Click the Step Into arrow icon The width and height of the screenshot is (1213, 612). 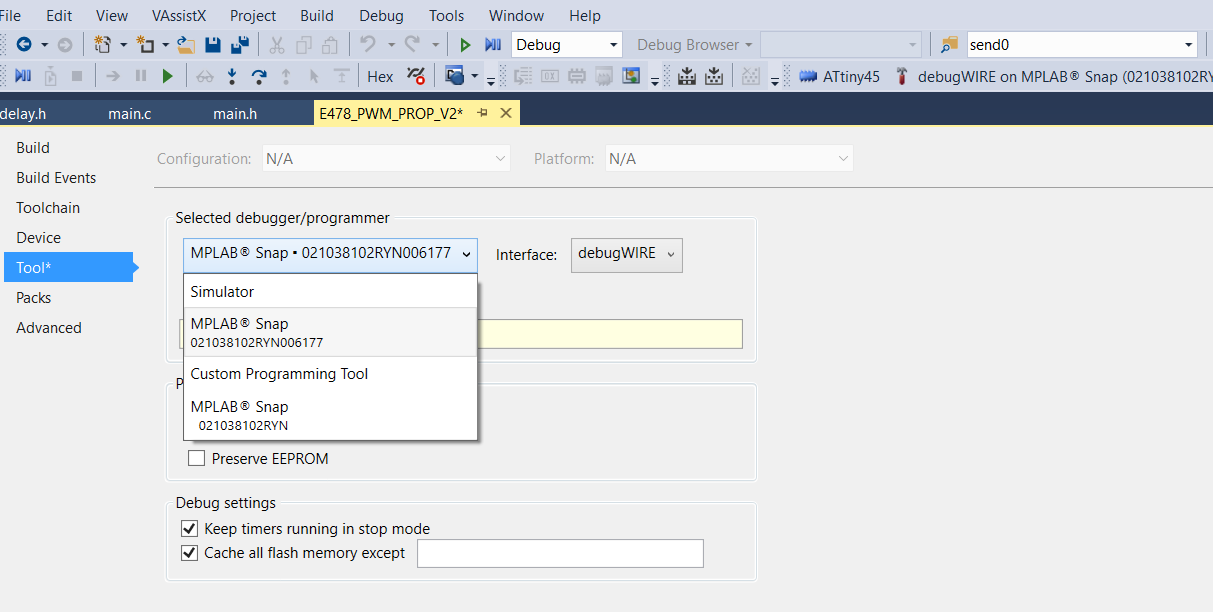pyautogui.click(x=232, y=76)
